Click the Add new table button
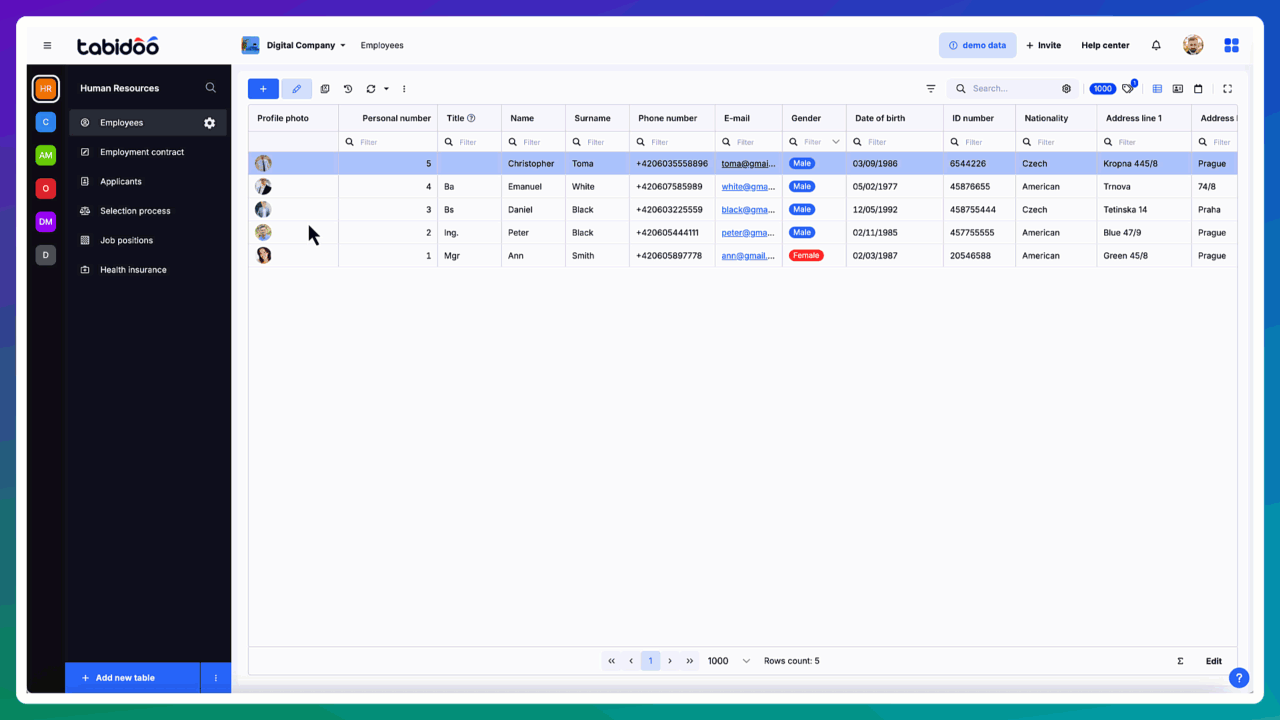This screenshot has width=1280, height=720. click(x=132, y=678)
